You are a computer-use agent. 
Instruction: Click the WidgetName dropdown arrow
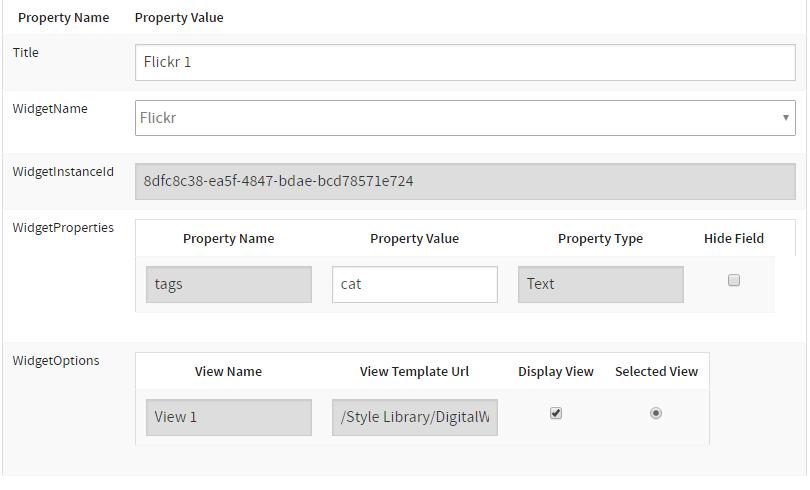coord(785,118)
